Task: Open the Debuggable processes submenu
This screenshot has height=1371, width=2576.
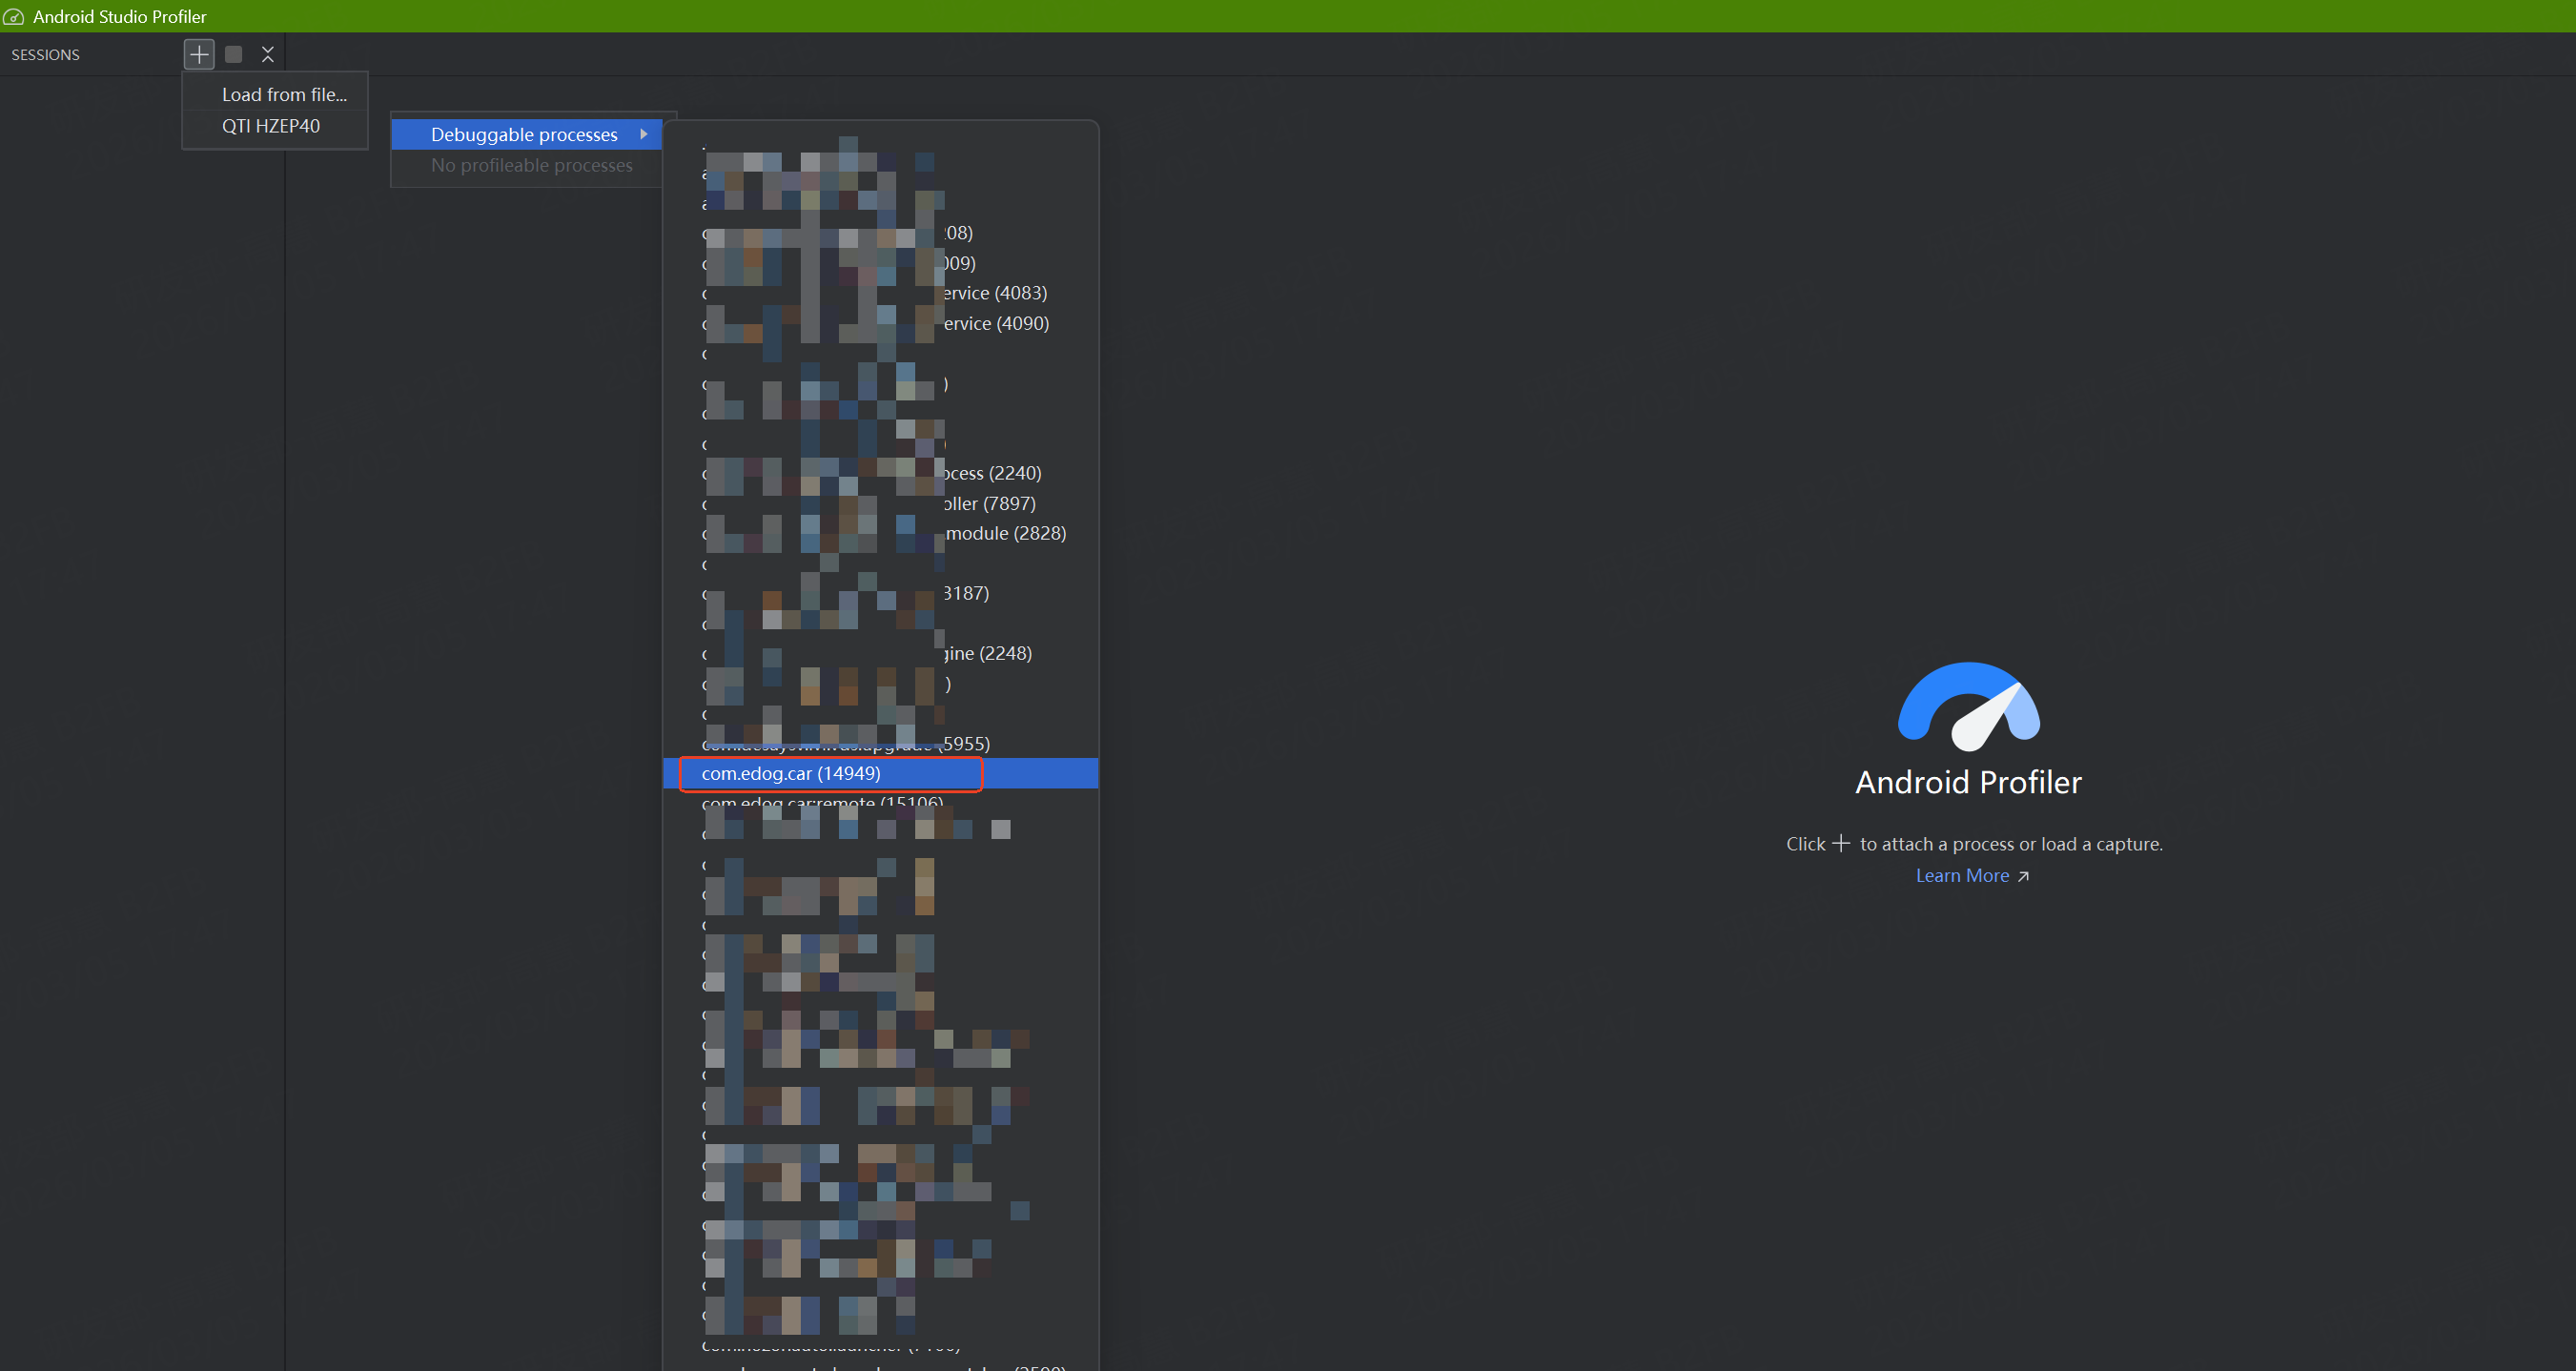Action: pos(526,134)
